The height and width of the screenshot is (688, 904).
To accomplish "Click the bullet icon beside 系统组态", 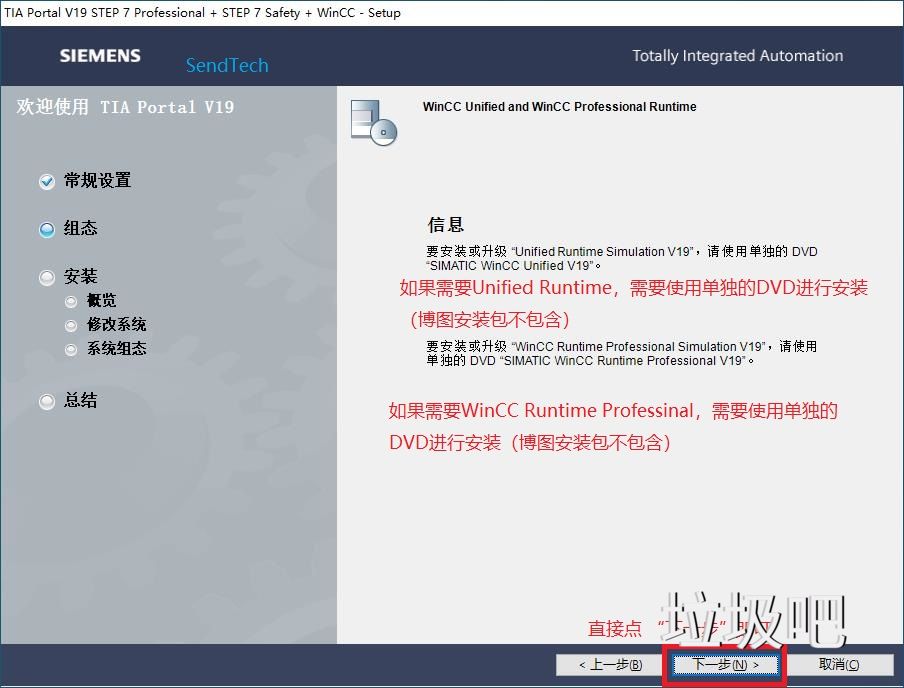I will pyautogui.click(x=70, y=349).
